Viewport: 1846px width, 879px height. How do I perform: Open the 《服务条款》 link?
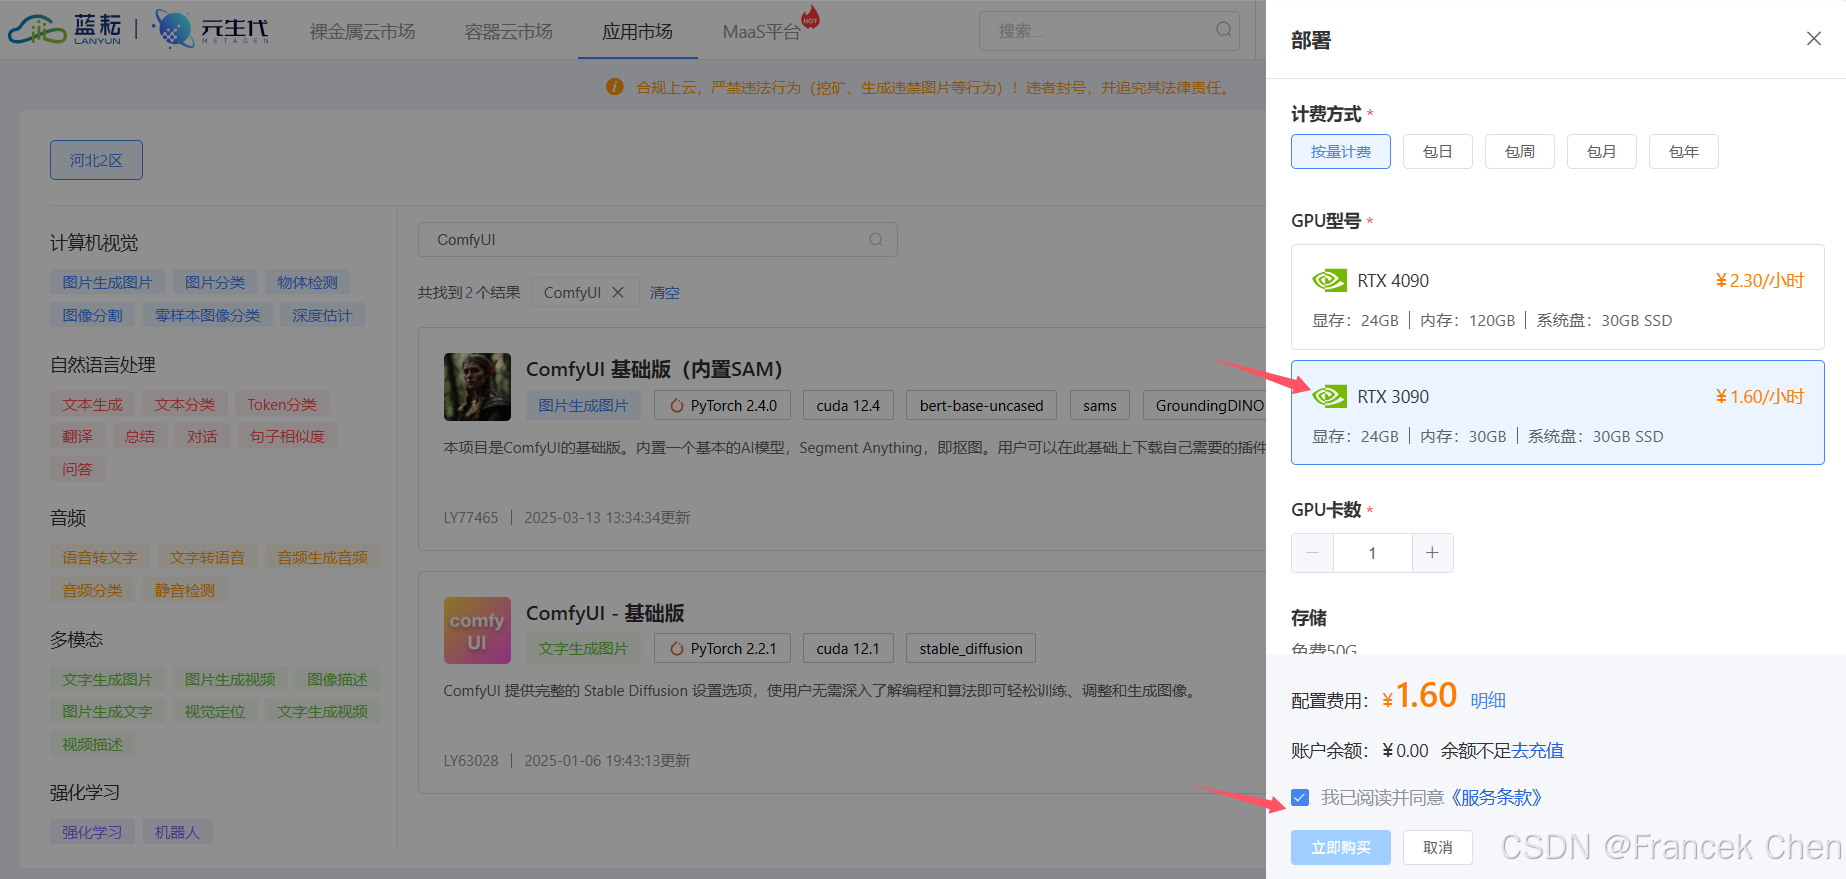(1496, 798)
